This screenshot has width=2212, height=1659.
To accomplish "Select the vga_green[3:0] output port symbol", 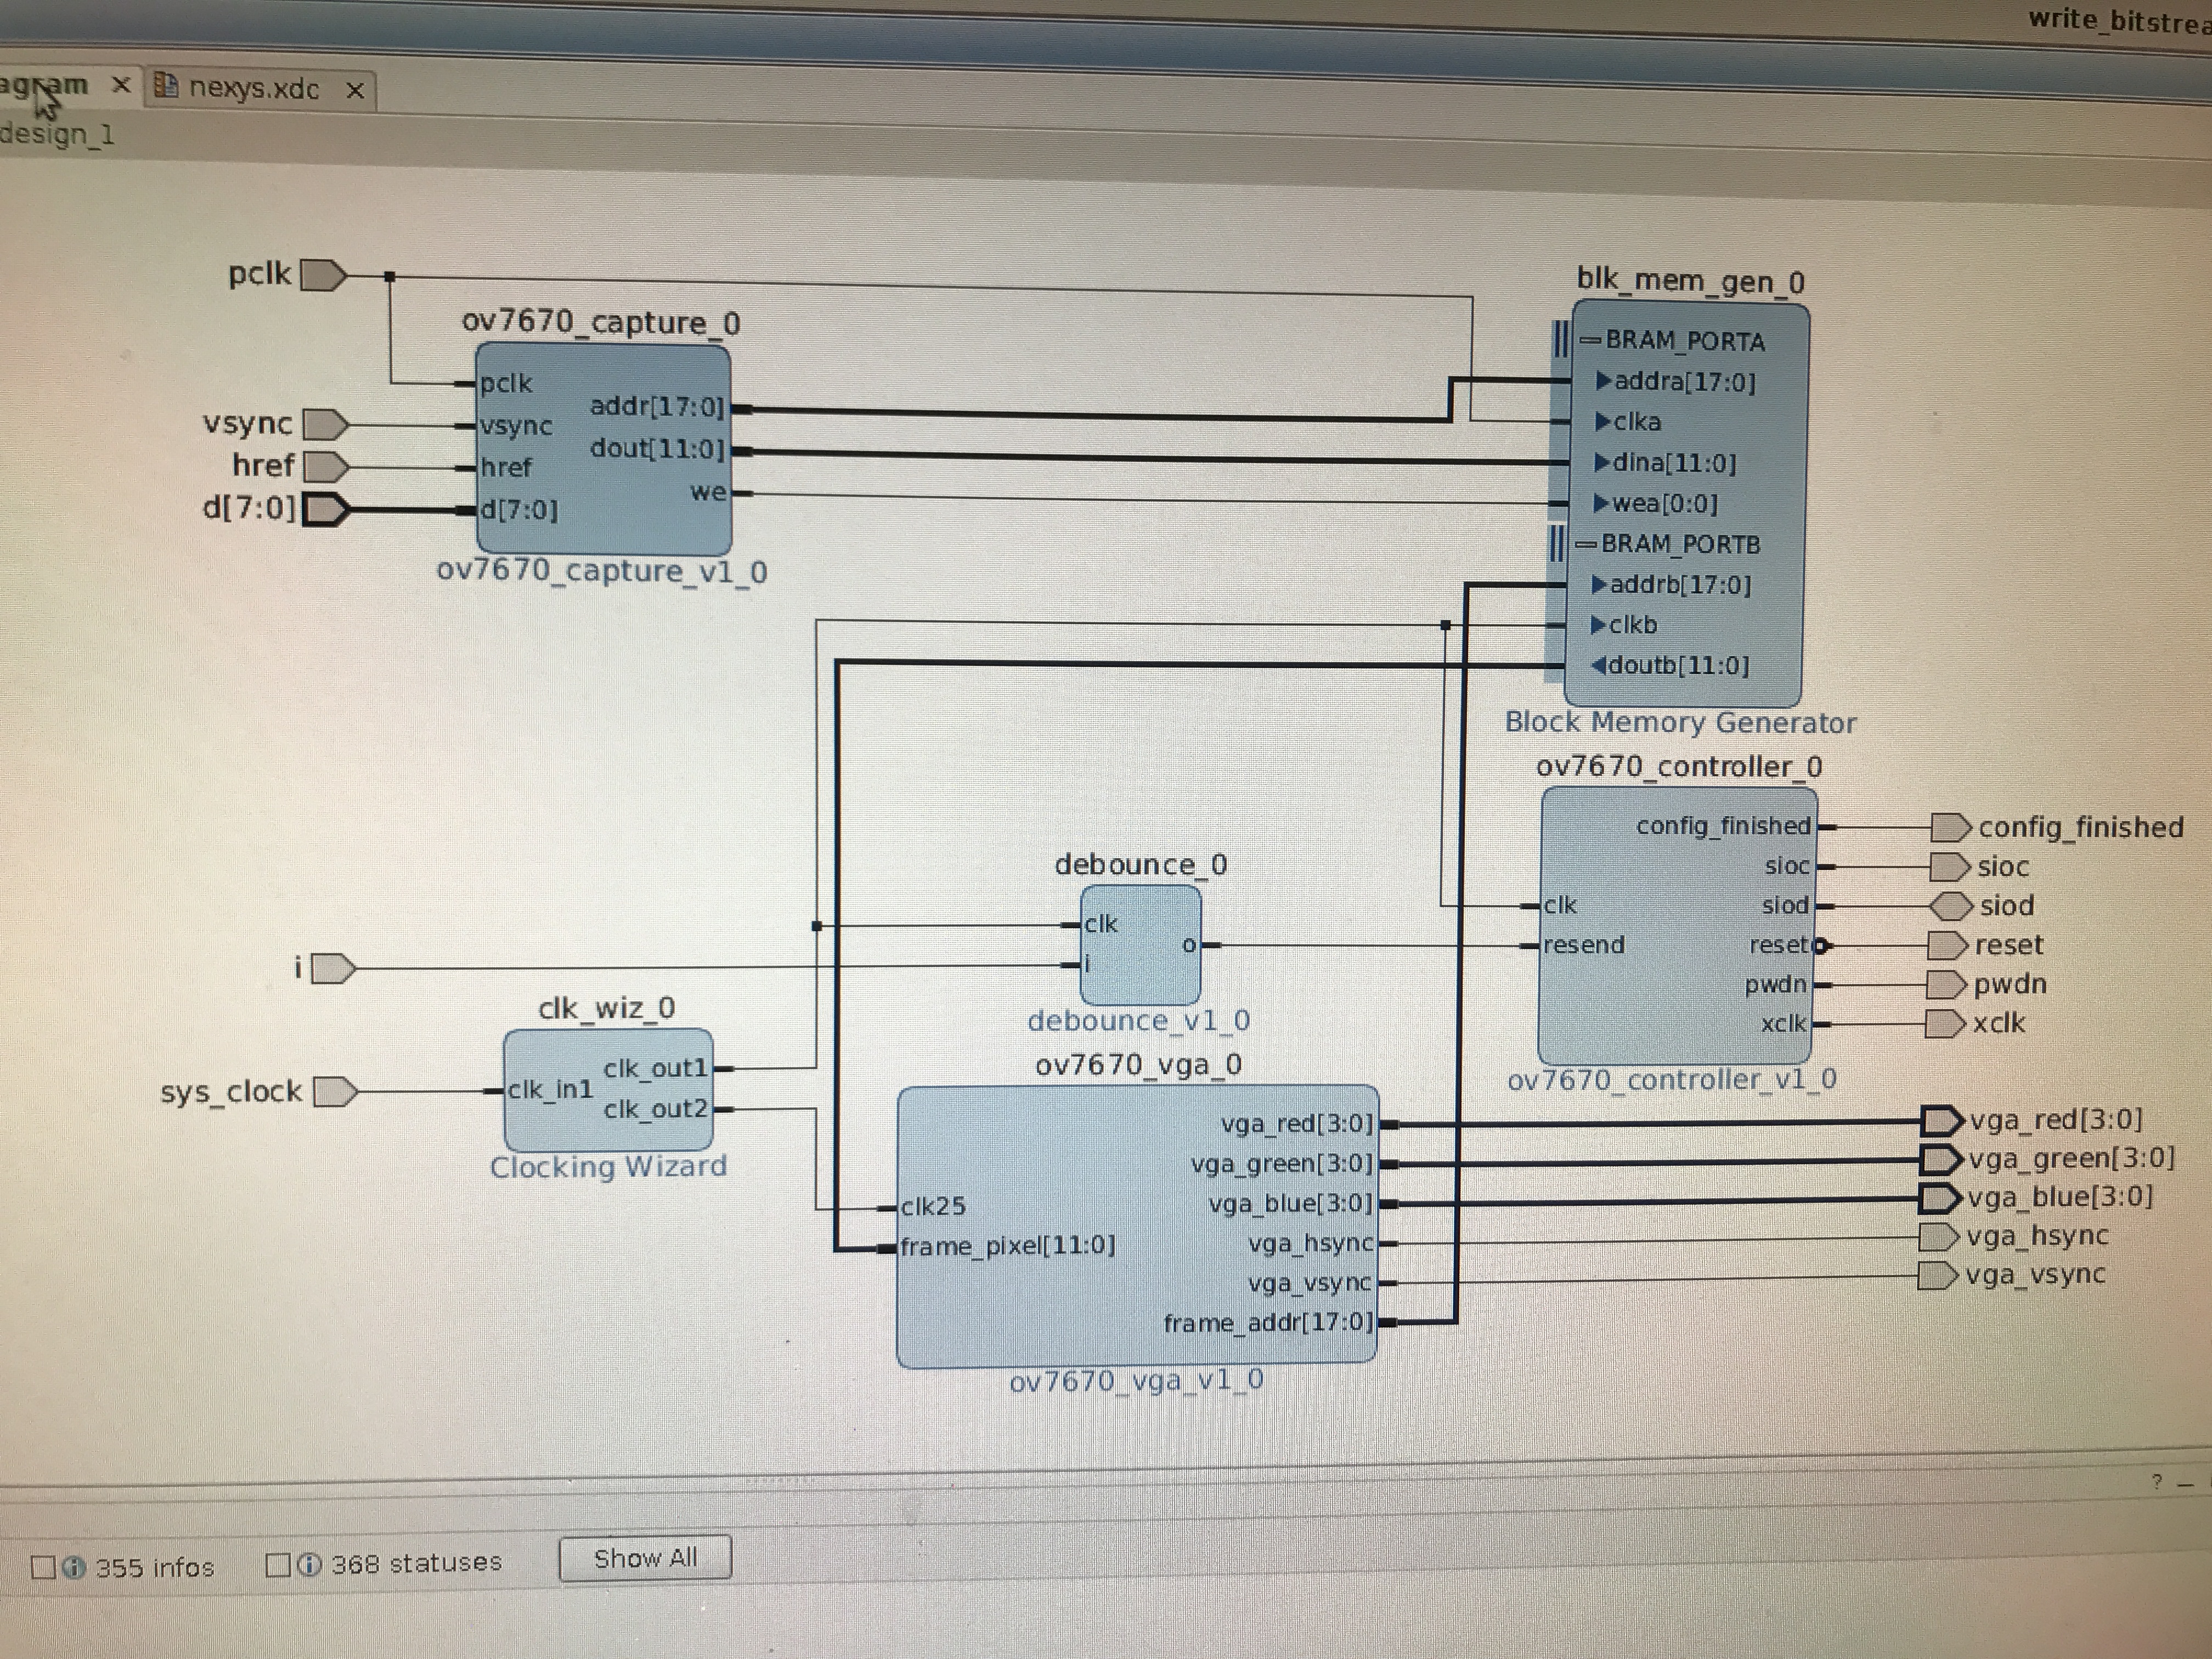I will [1941, 1159].
